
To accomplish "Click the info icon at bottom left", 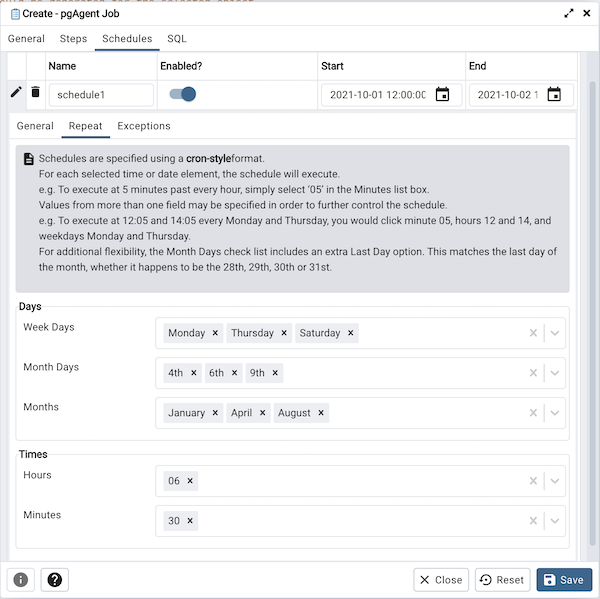I will coord(21,580).
